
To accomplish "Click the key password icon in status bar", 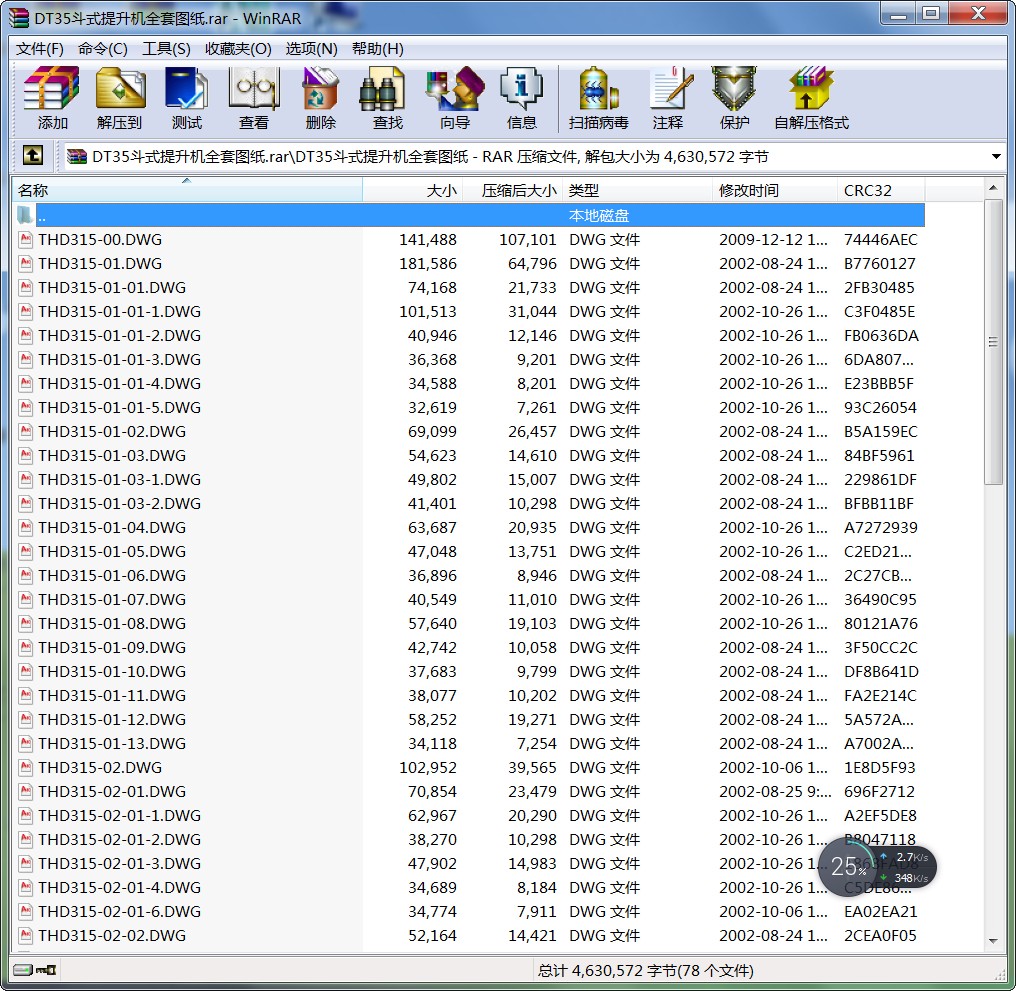I will coord(46,970).
